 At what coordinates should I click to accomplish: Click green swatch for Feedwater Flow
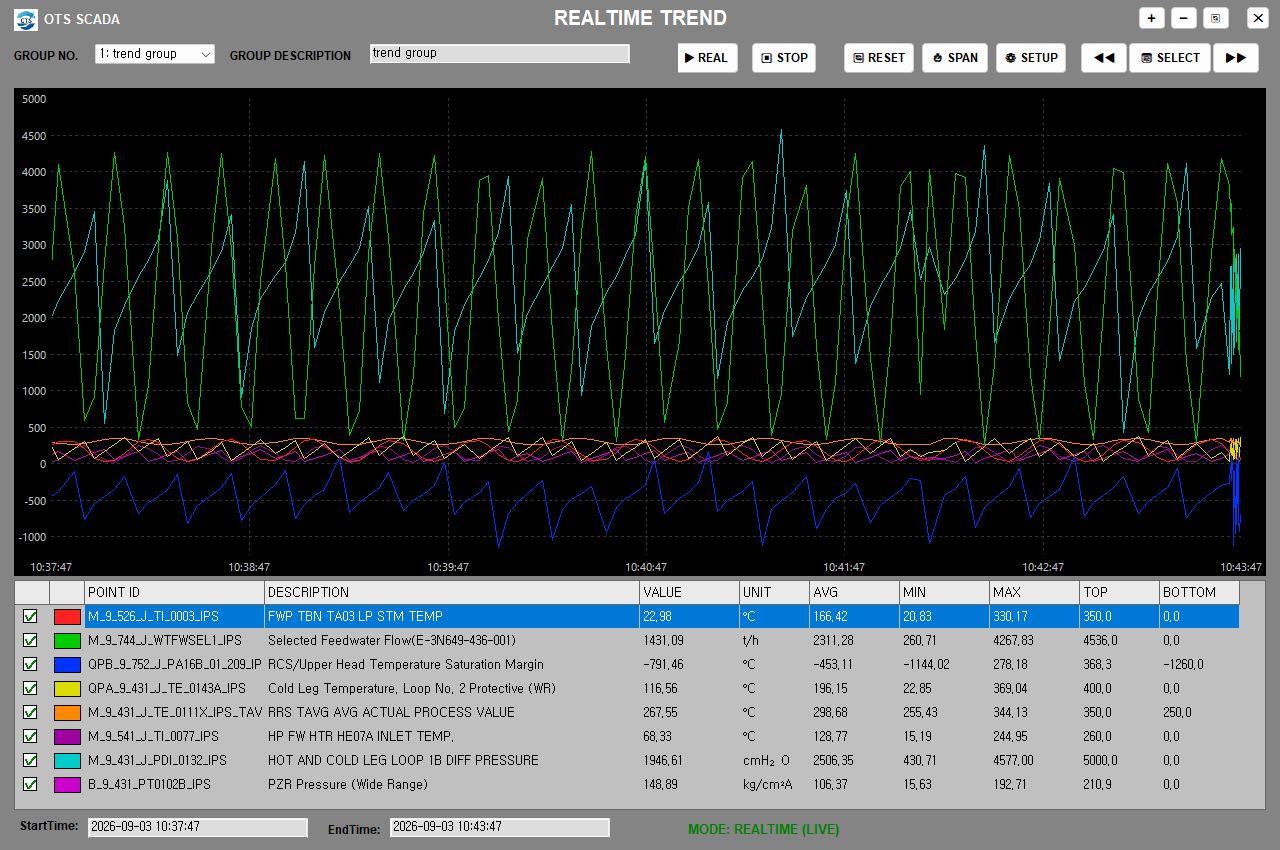[67, 641]
